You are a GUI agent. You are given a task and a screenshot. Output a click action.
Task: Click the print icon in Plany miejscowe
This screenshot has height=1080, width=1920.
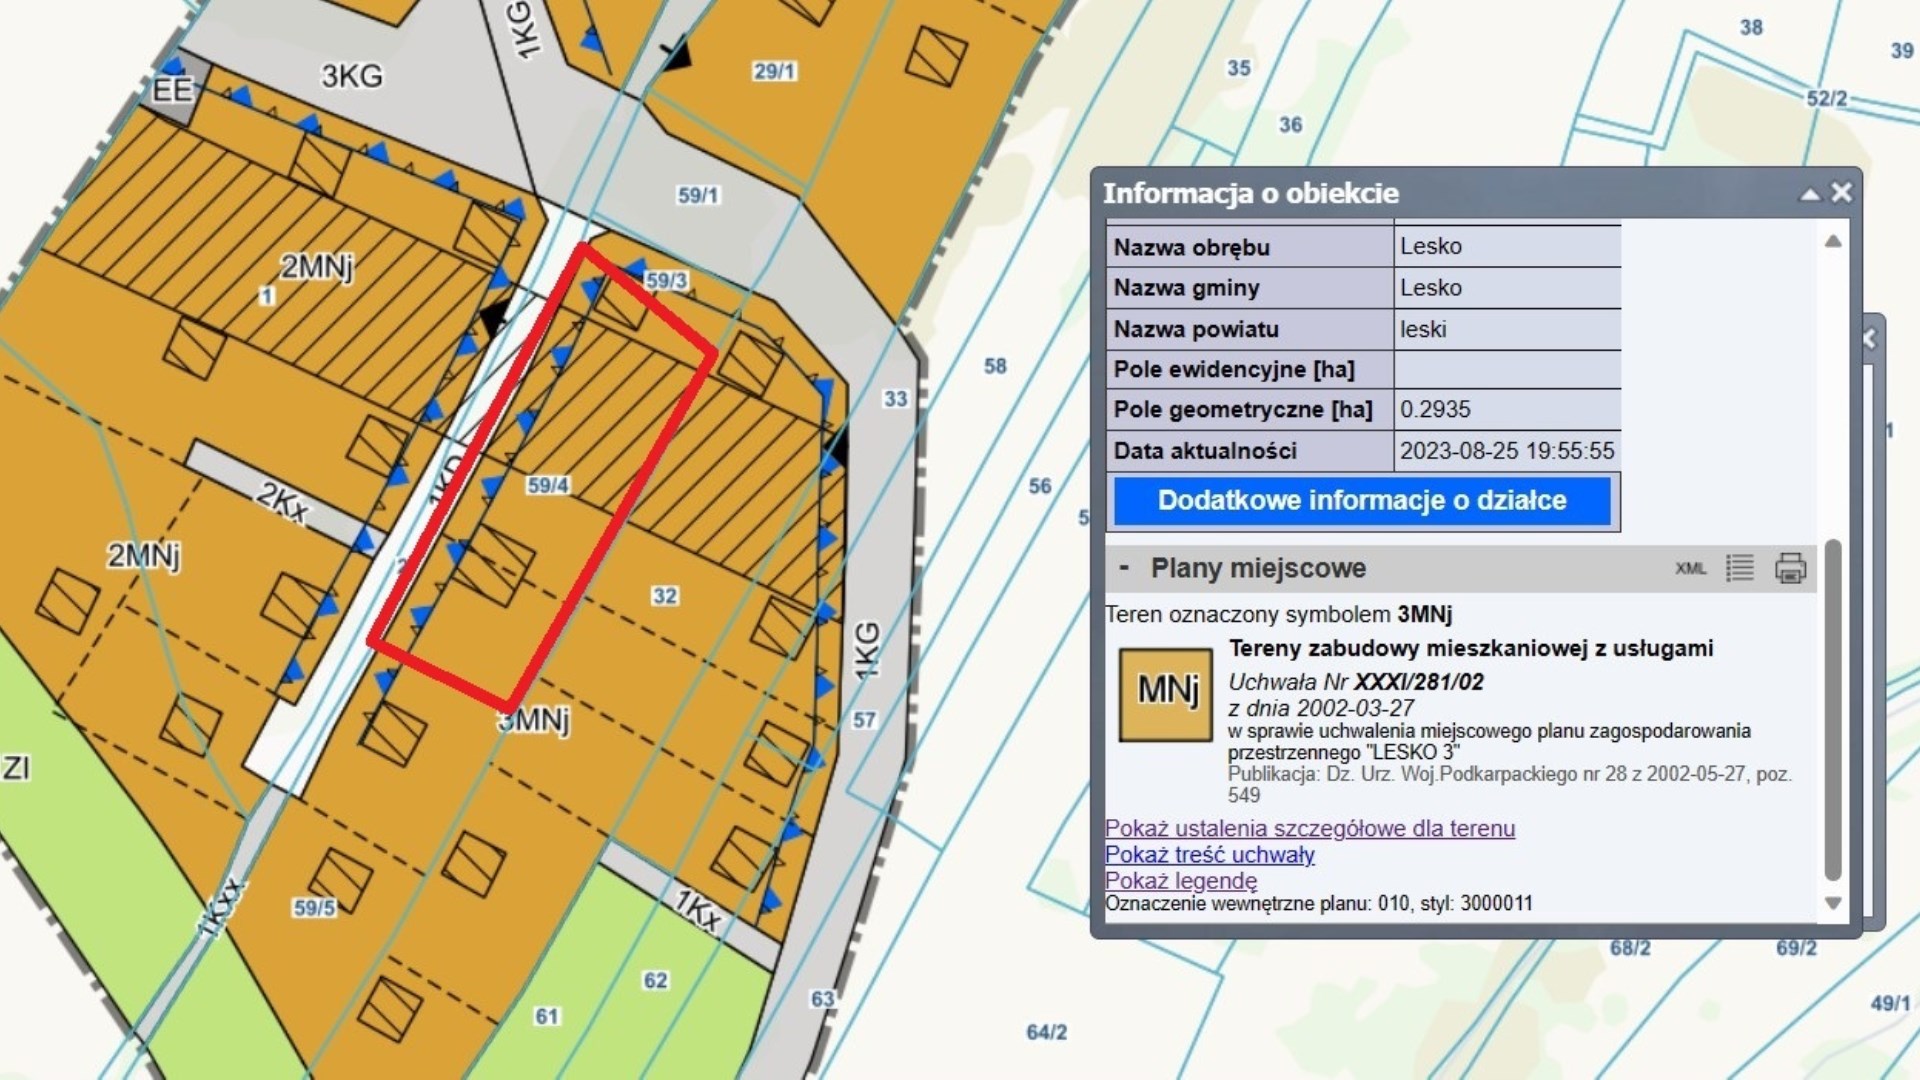tap(1790, 568)
